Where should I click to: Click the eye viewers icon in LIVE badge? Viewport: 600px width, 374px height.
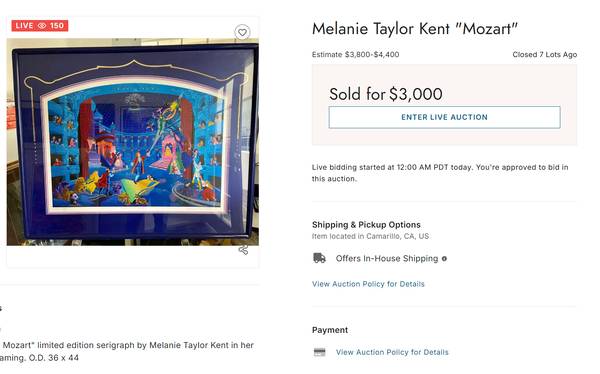pos(42,26)
